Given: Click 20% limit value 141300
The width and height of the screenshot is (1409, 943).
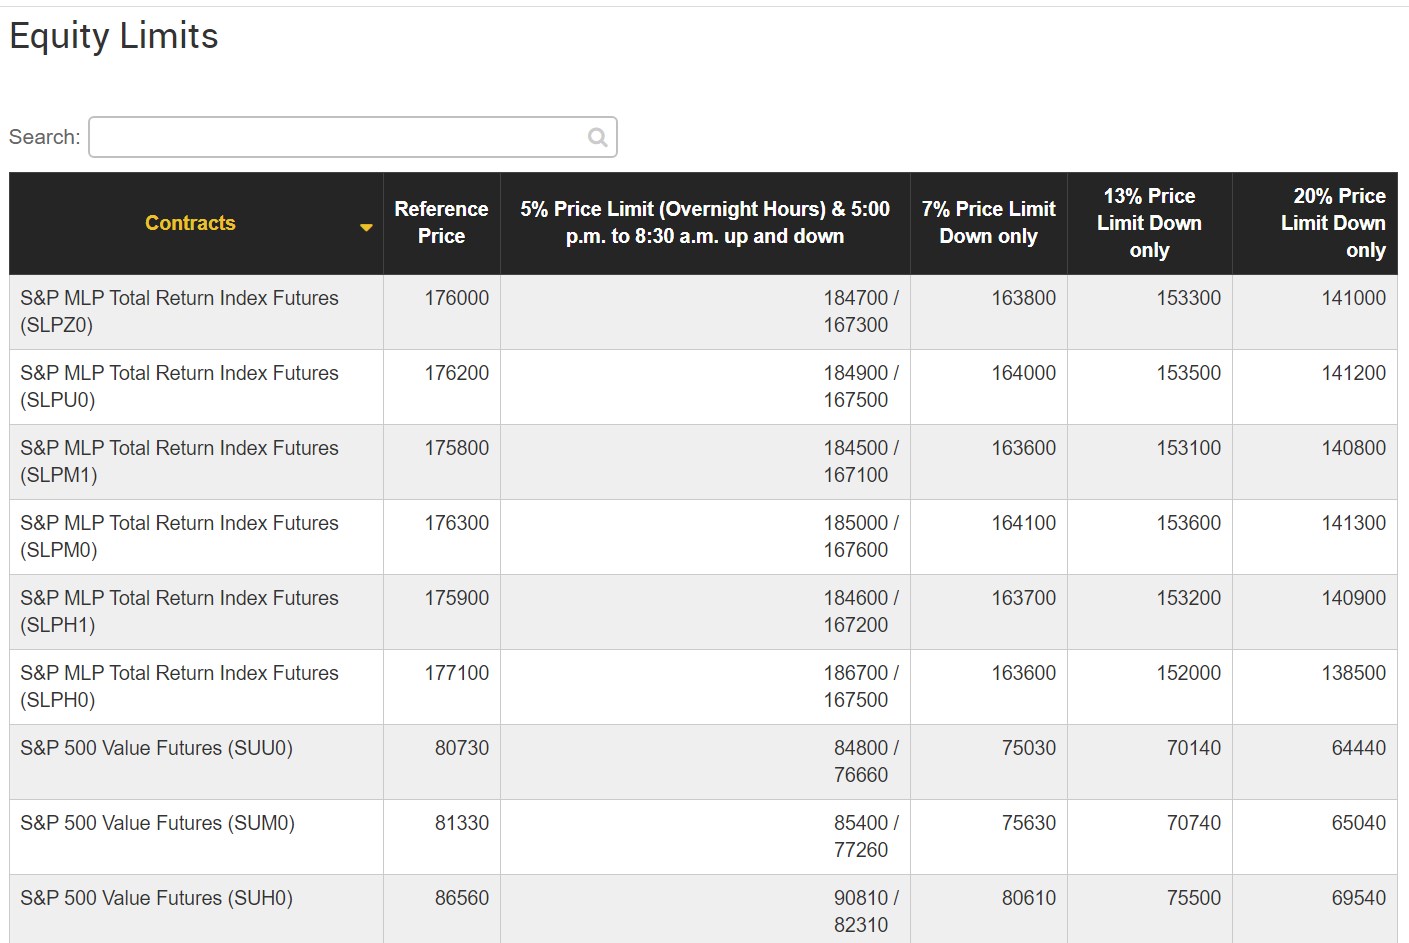Looking at the screenshot, I should (x=1354, y=523).
